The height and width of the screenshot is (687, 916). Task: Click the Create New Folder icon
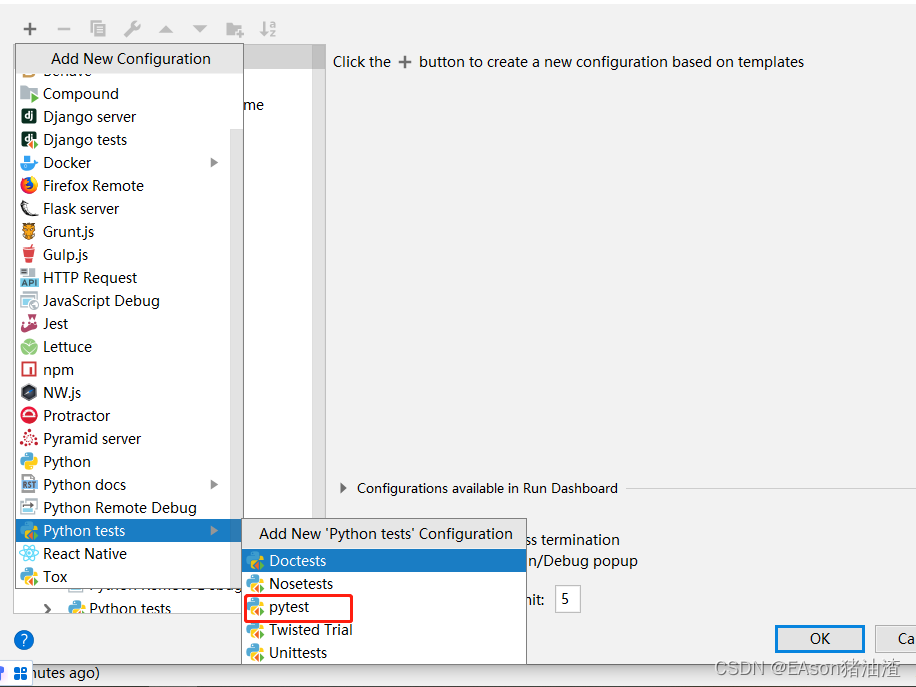click(x=235, y=29)
